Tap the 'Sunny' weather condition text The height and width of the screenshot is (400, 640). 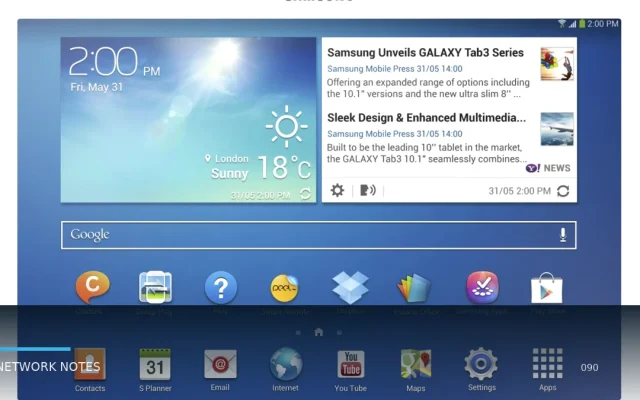point(229,173)
